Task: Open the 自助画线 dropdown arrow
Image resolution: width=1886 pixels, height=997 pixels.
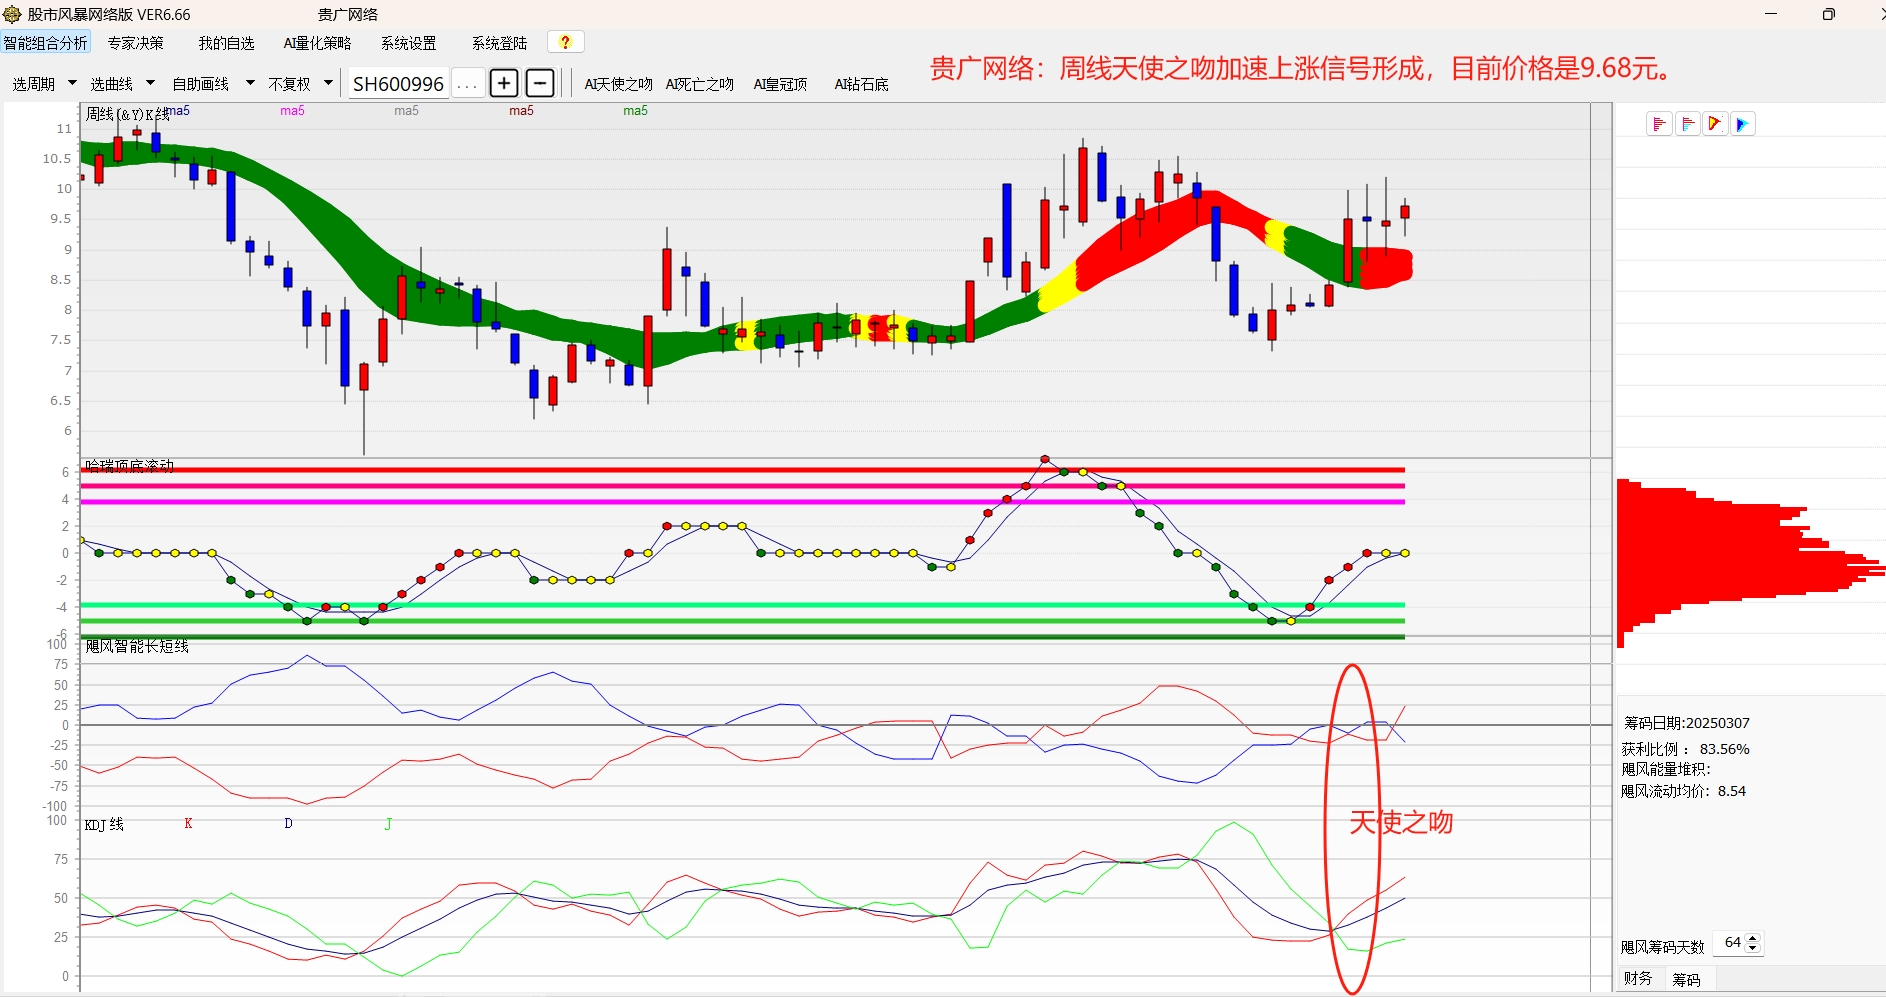Action: coord(249,83)
